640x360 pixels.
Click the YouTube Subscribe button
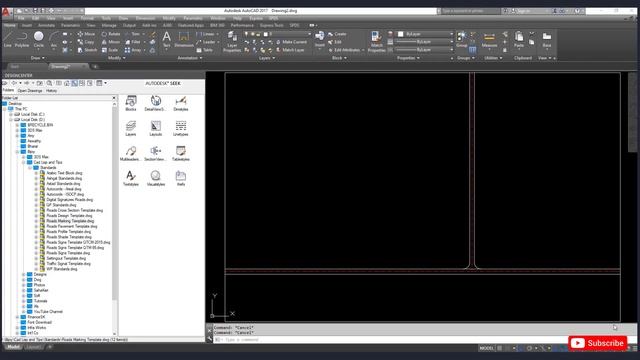[598, 343]
